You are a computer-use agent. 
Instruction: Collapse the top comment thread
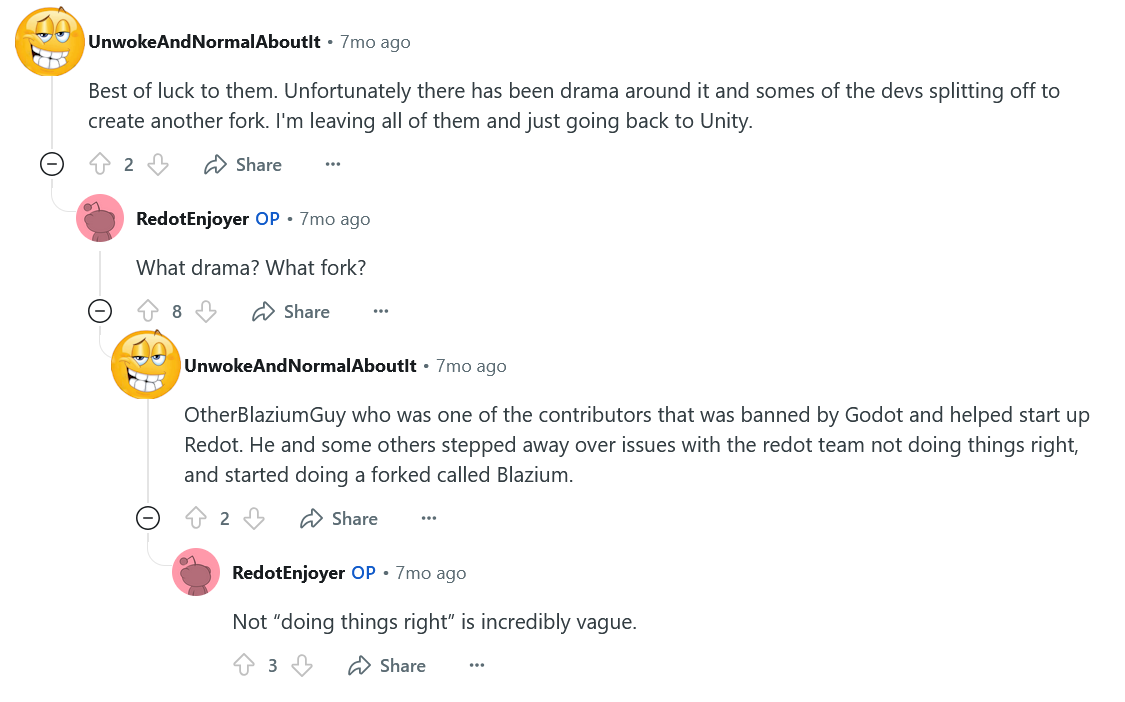(51, 164)
